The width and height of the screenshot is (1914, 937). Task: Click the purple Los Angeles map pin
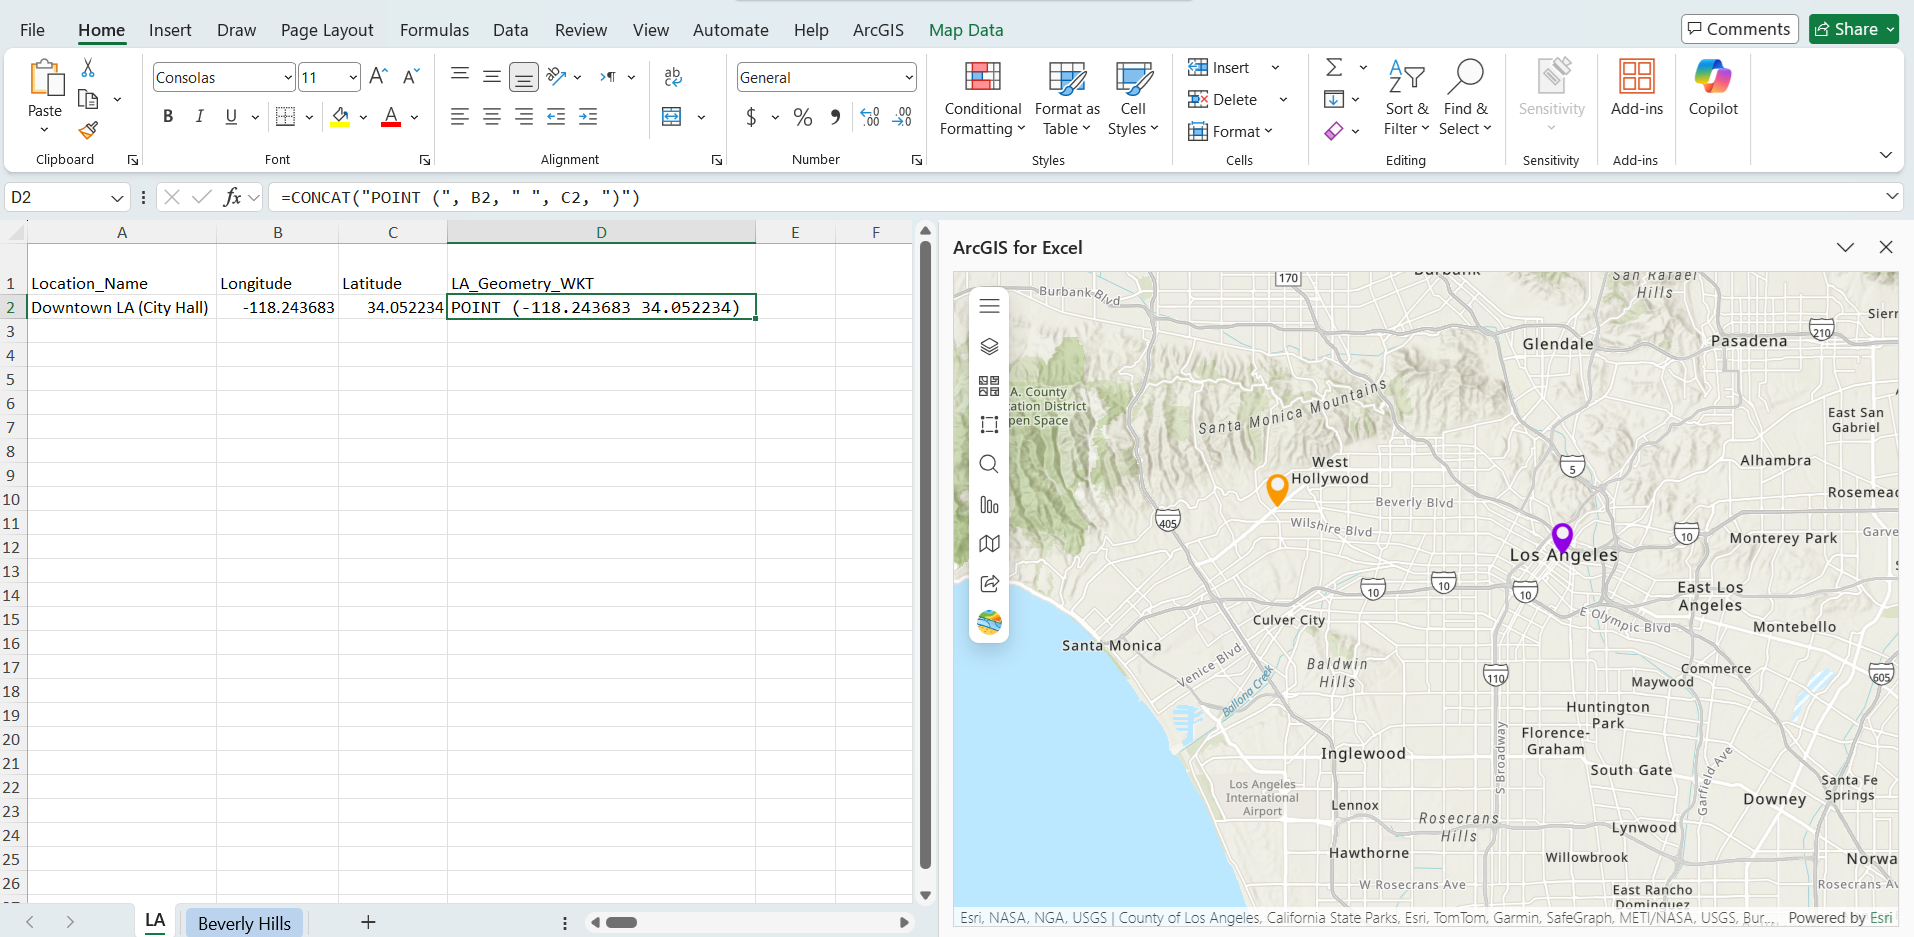coord(1561,536)
